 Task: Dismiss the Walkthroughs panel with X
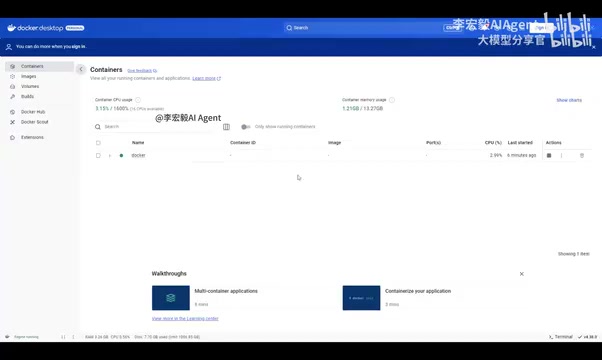[x=521, y=274]
